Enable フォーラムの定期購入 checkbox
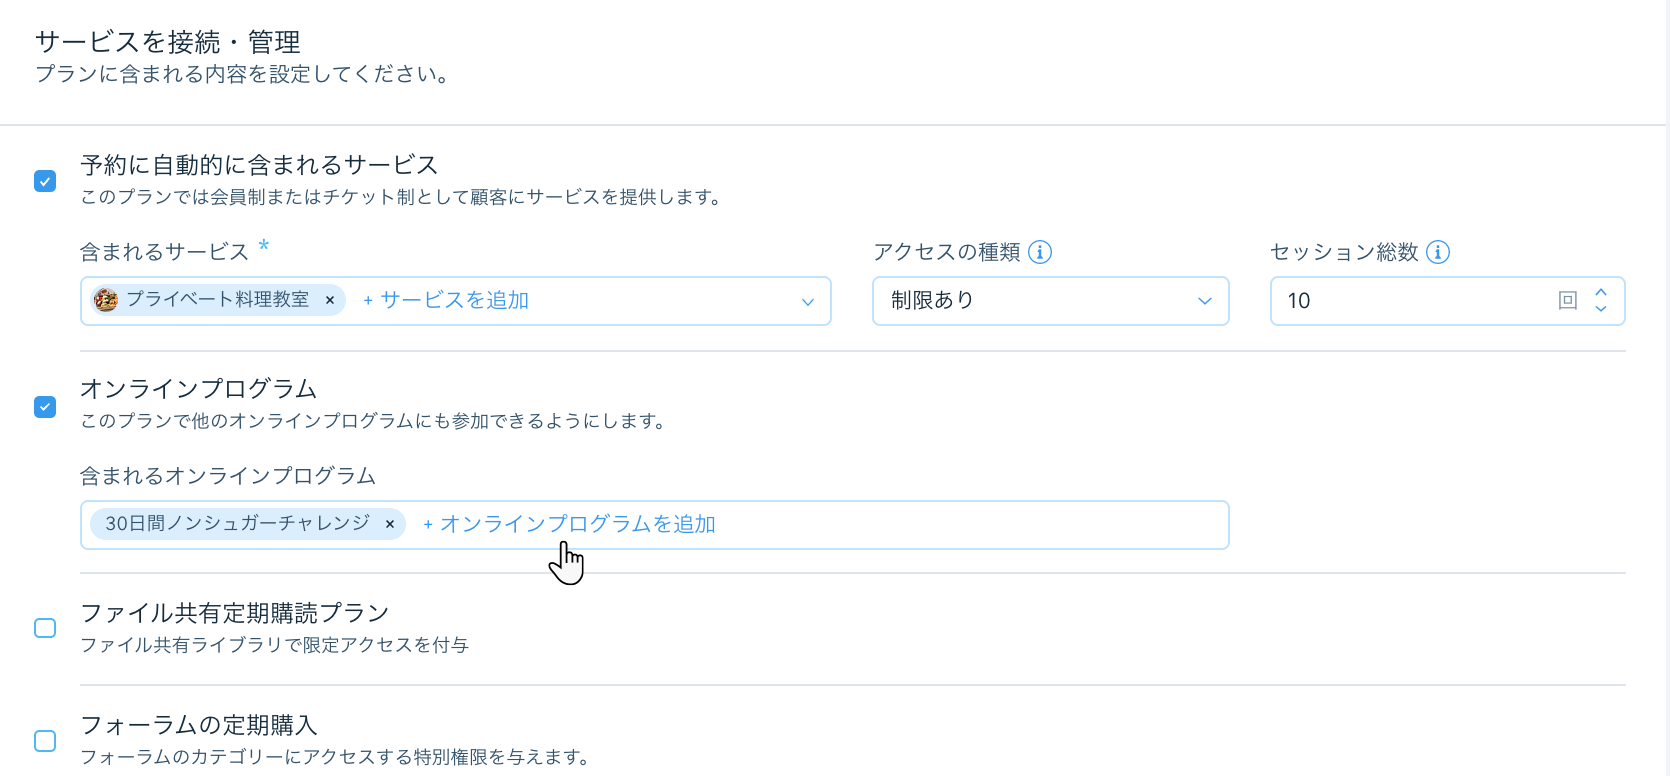 pos(45,741)
